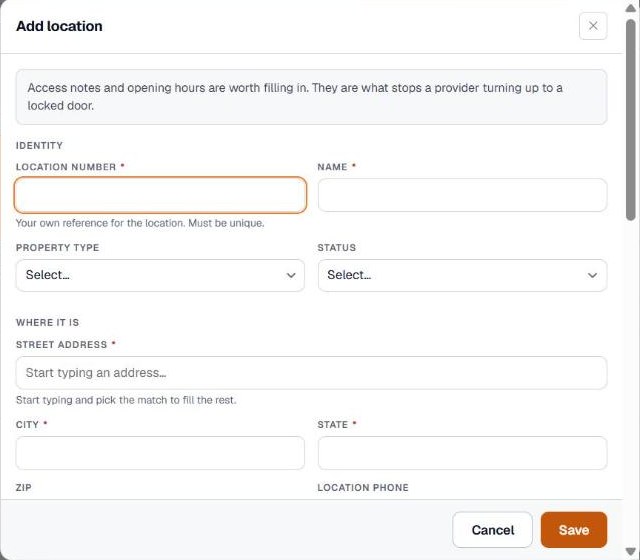Viewport: 640px width, 560px height.
Task: Click into the Name input field
Action: pyautogui.click(x=462, y=195)
